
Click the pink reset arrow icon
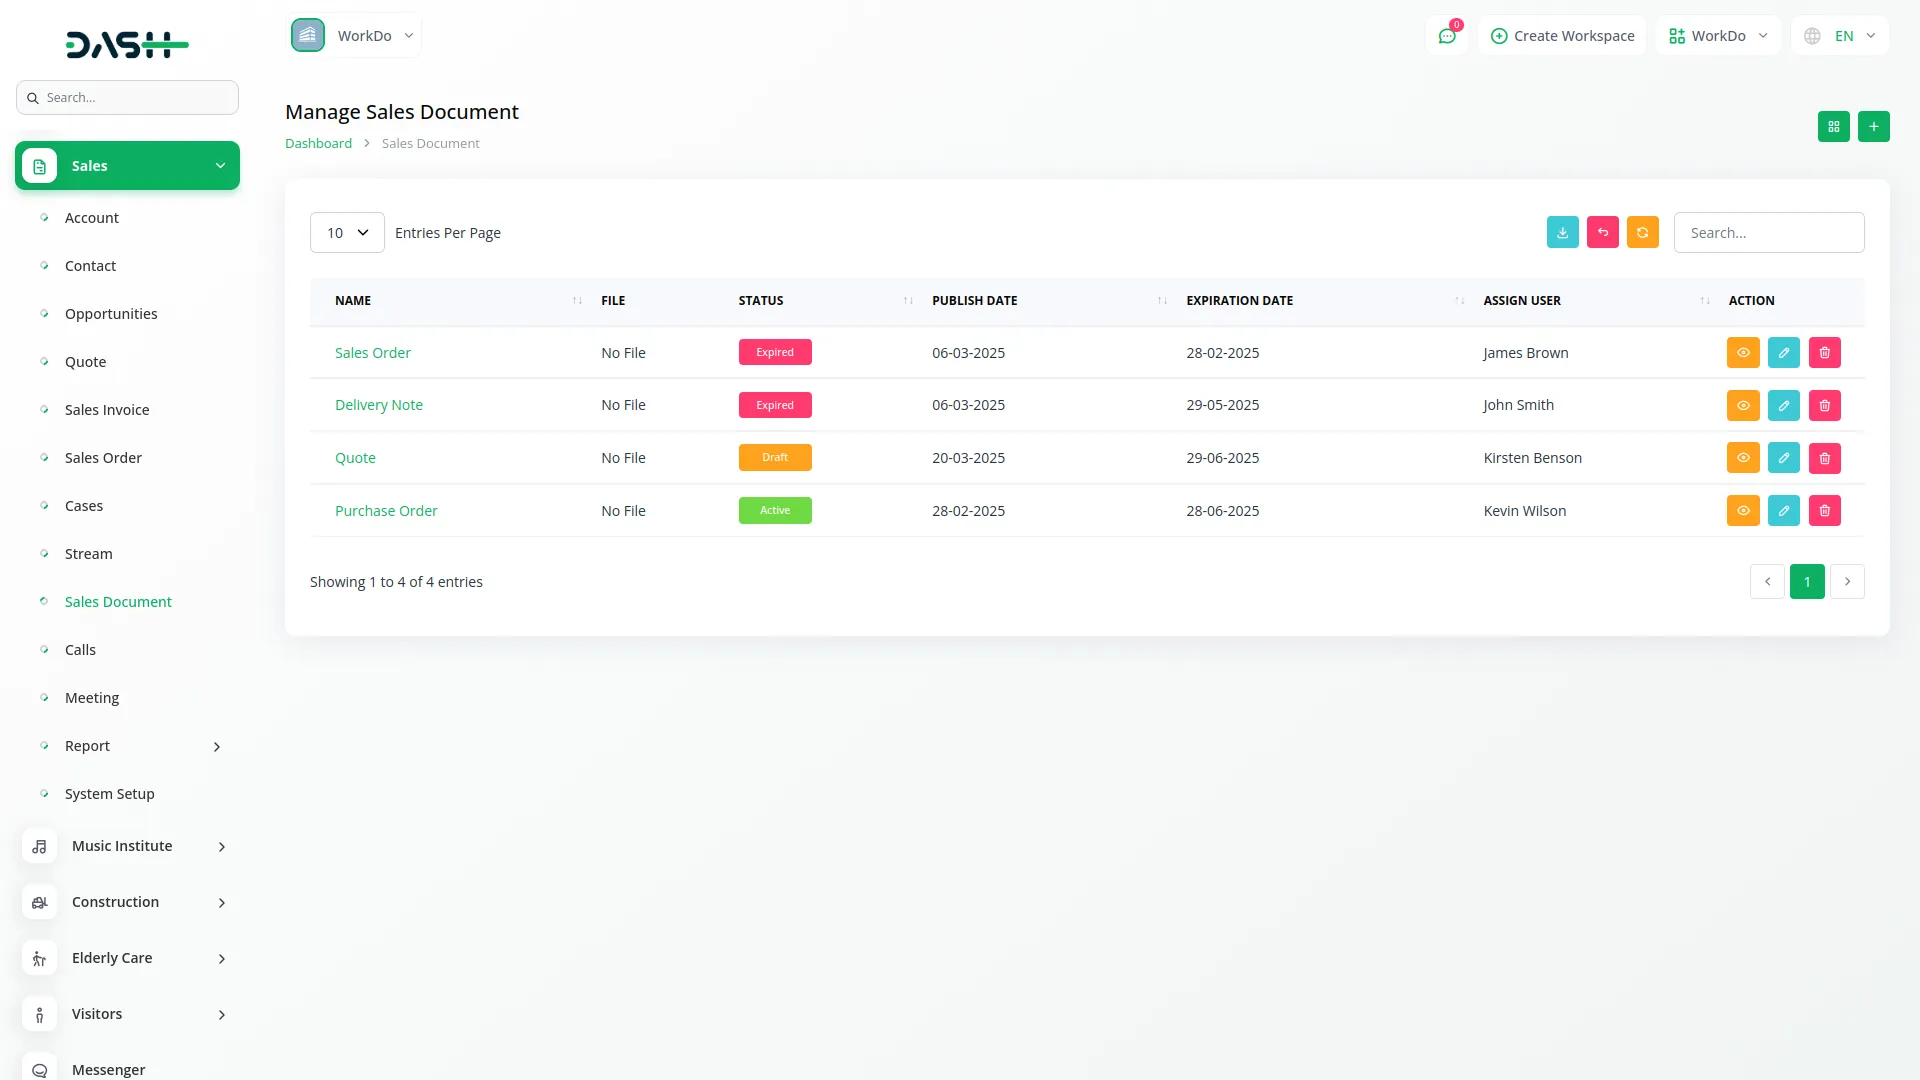1602,232
